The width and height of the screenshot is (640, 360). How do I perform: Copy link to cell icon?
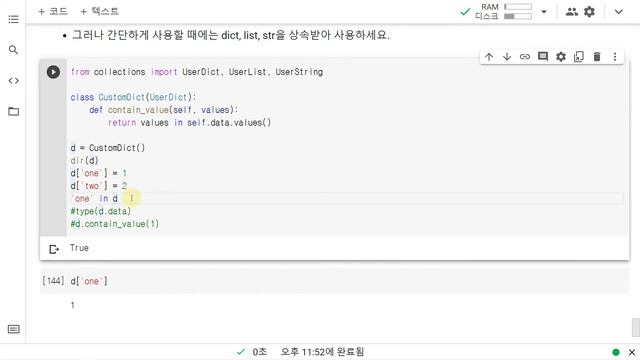coord(525,57)
